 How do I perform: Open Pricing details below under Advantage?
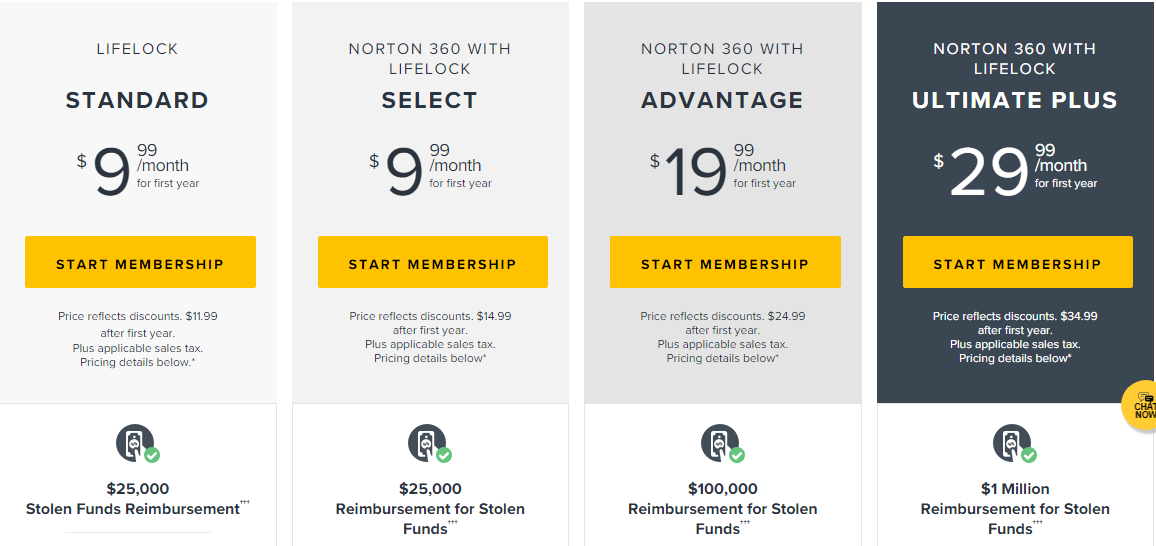pos(722,358)
